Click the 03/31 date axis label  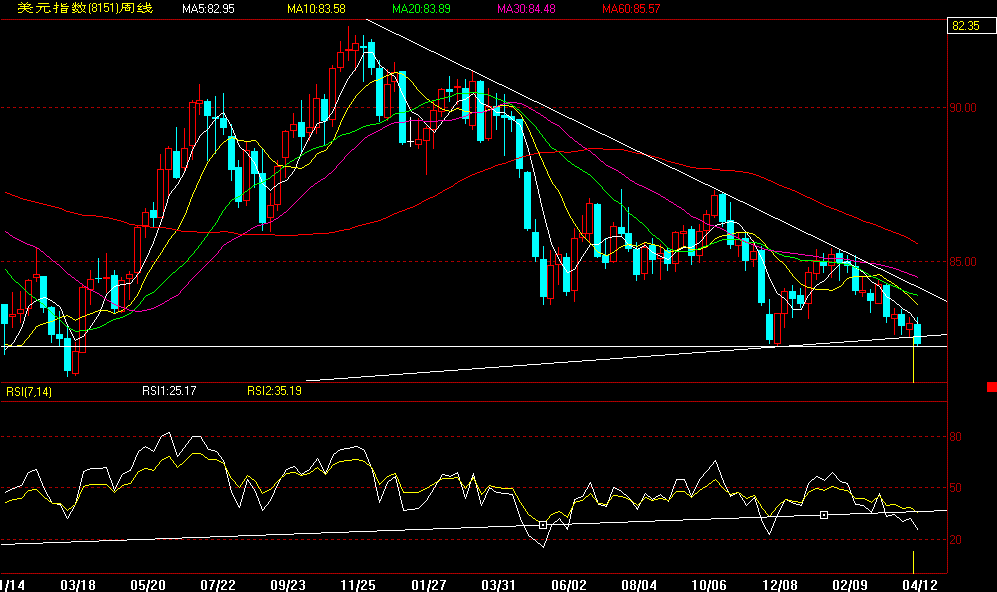tap(498, 585)
